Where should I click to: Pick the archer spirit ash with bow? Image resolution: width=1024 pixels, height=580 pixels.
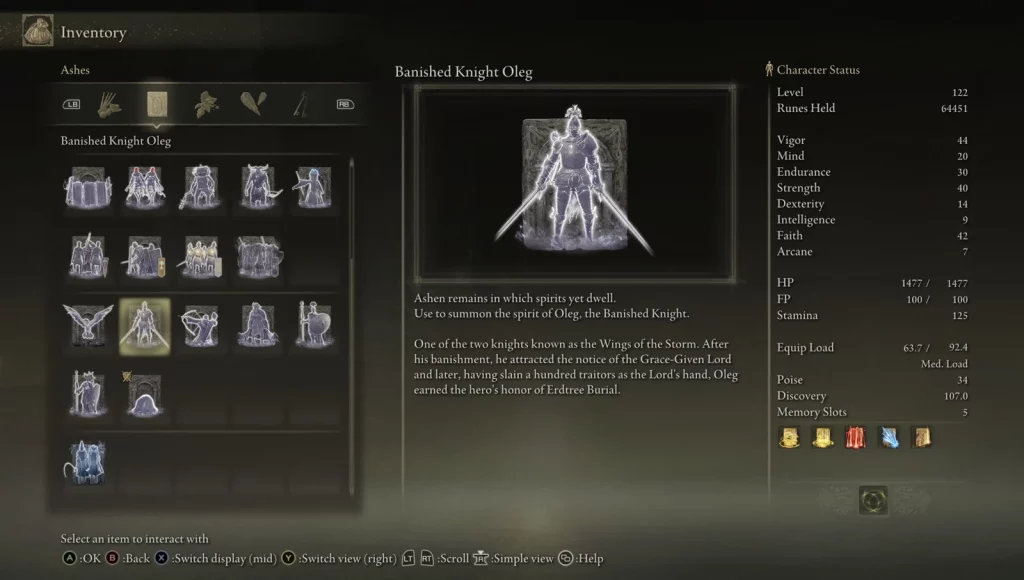coord(200,325)
